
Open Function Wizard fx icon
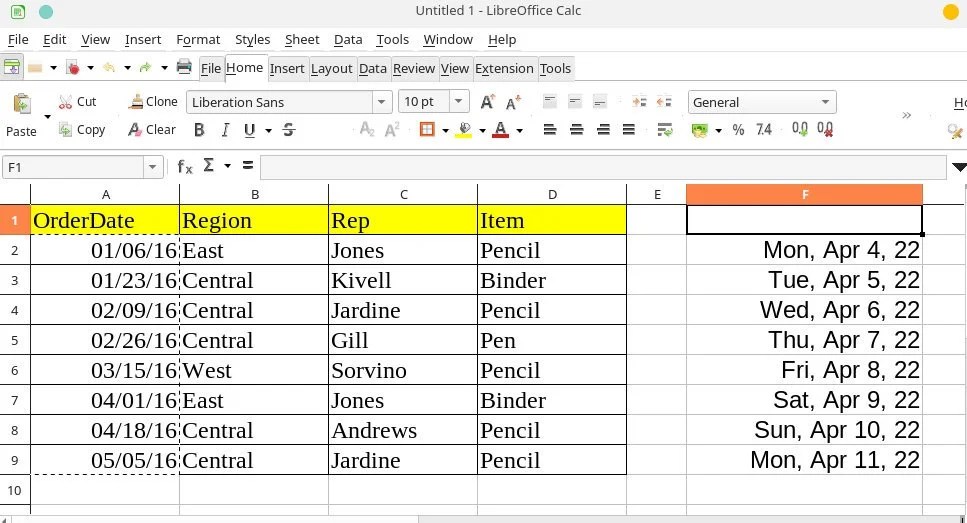pyautogui.click(x=185, y=167)
